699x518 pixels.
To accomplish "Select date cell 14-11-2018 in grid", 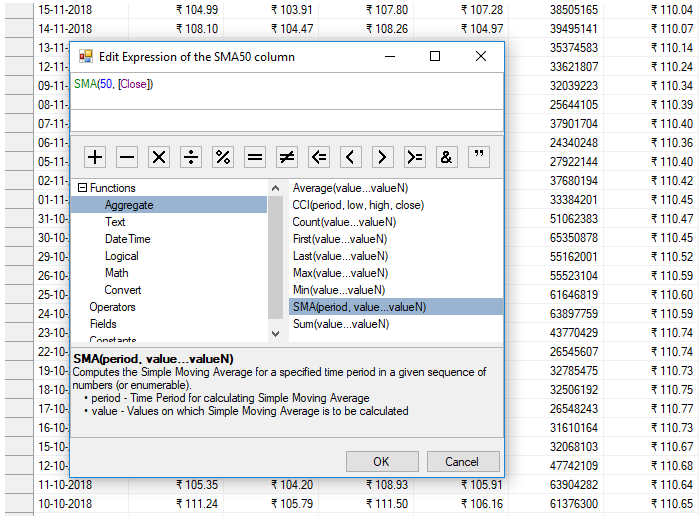I will pyautogui.click(x=81, y=29).
